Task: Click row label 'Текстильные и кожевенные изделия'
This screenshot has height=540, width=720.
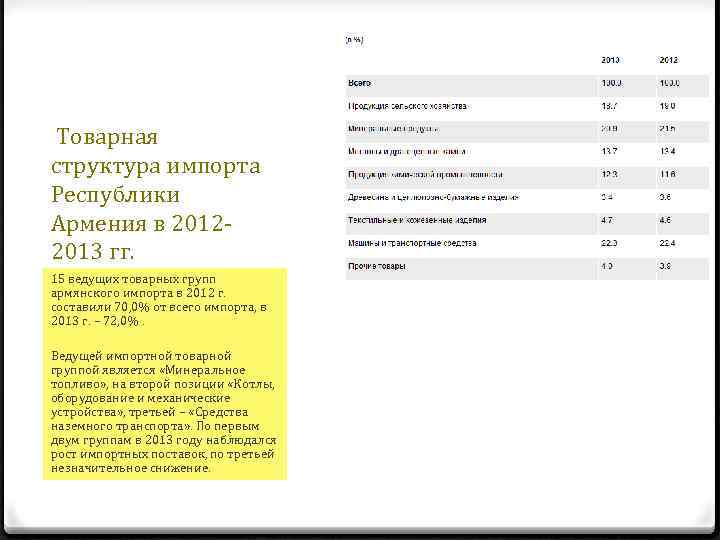Action: tap(417, 220)
